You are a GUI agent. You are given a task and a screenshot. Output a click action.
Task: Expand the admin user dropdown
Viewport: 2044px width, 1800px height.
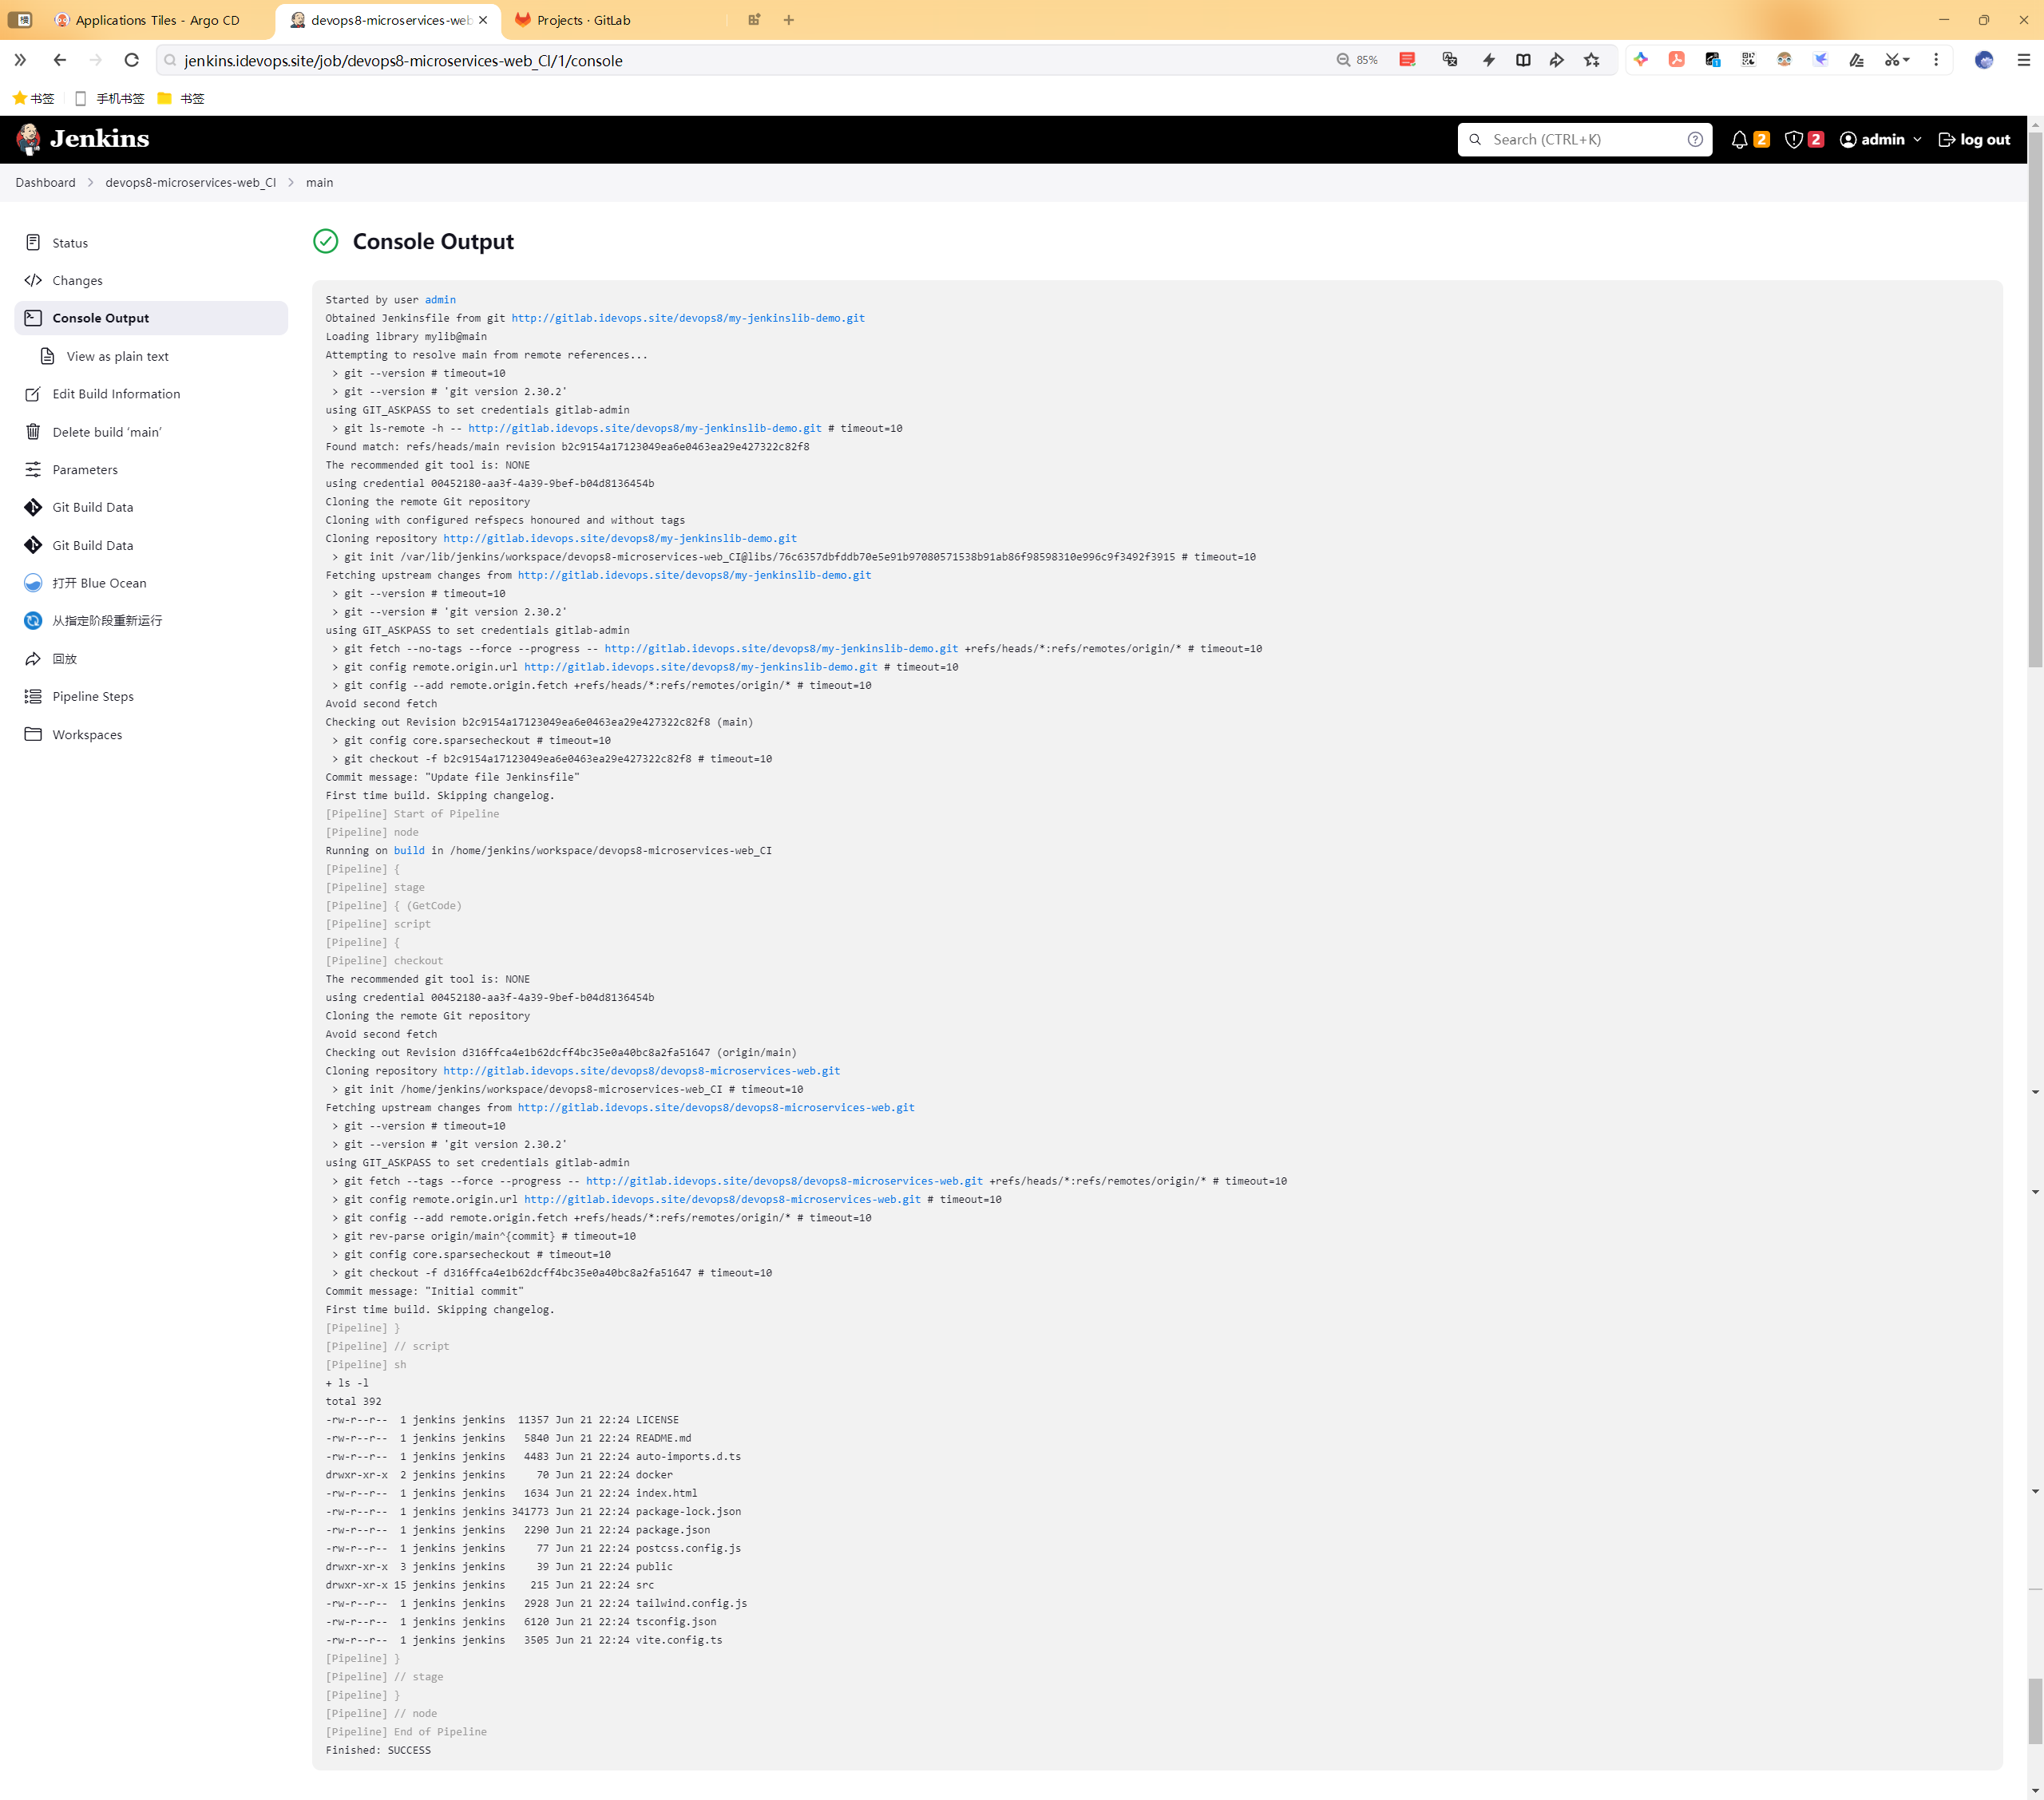click(x=1880, y=140)
